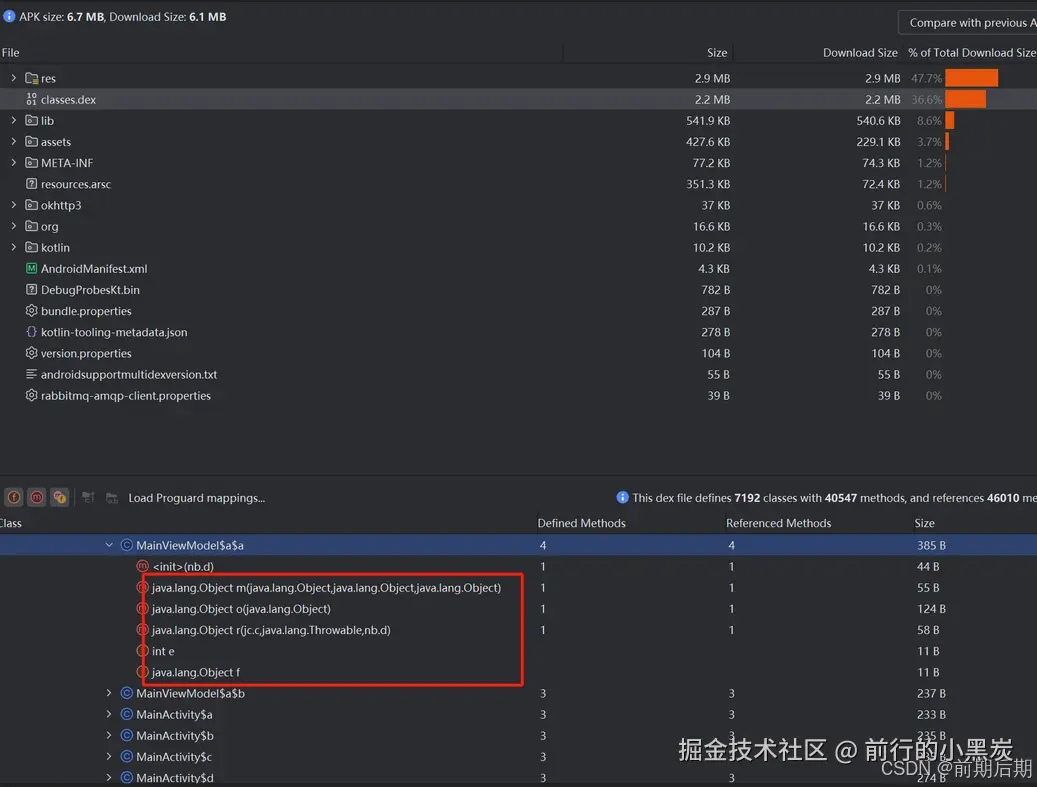The width and height of the screenshot is (1037, 787).
Task: Click the Deobfuscate names toolbar icon
Action: click(x=88, y=497)
